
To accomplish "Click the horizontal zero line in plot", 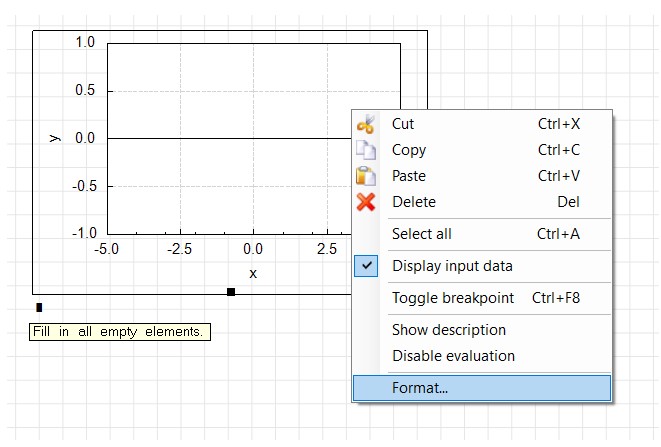I will coord(220,138).
